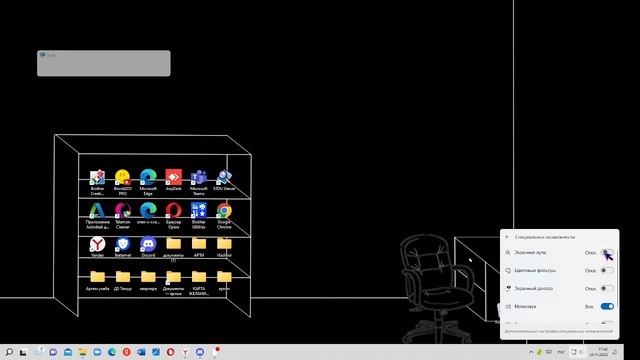Show hidden tray icons chevron

(x=531, y=352)
